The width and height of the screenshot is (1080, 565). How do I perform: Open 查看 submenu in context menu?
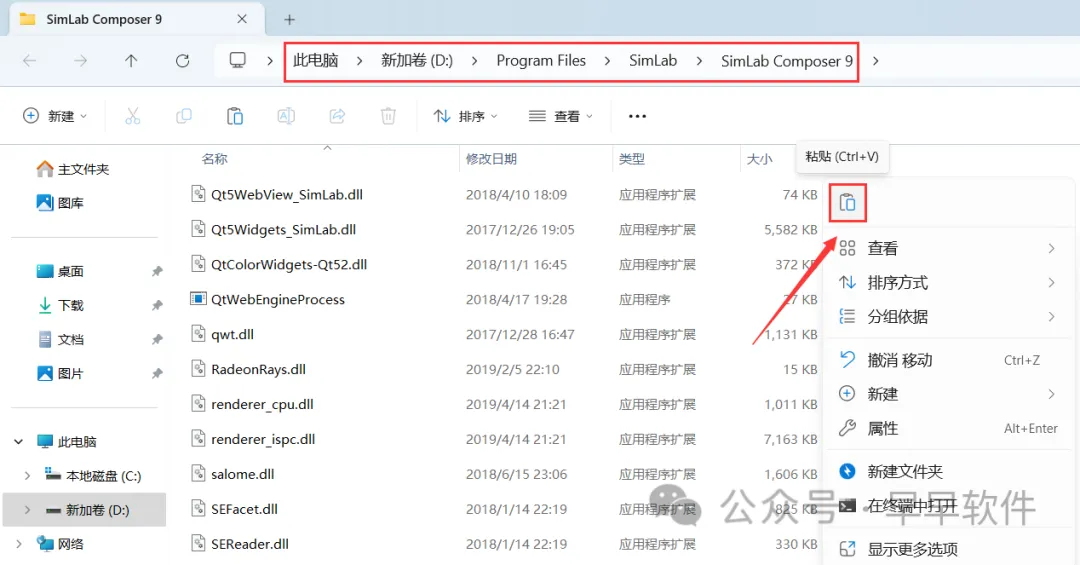[948, 248]
